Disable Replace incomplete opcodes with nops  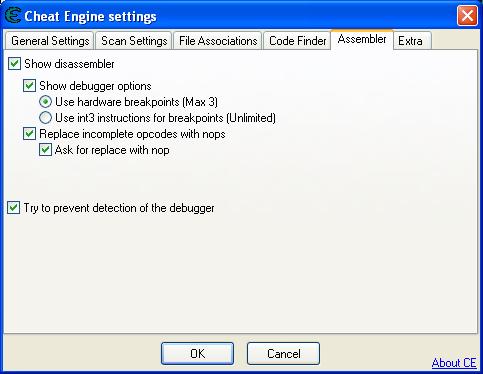point(29,134)
